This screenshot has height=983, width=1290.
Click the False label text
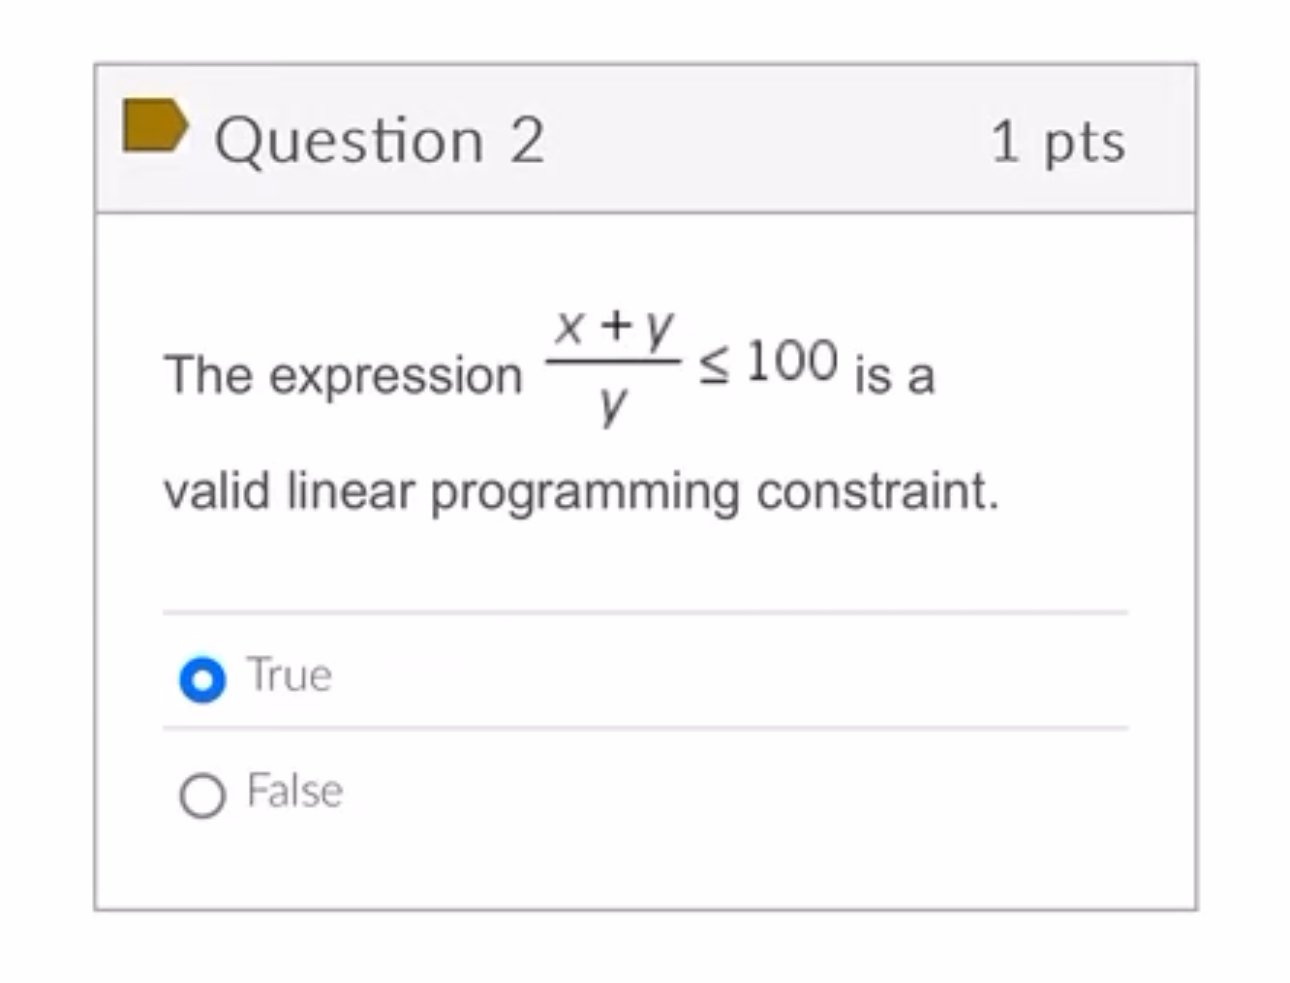click(293, 791)
